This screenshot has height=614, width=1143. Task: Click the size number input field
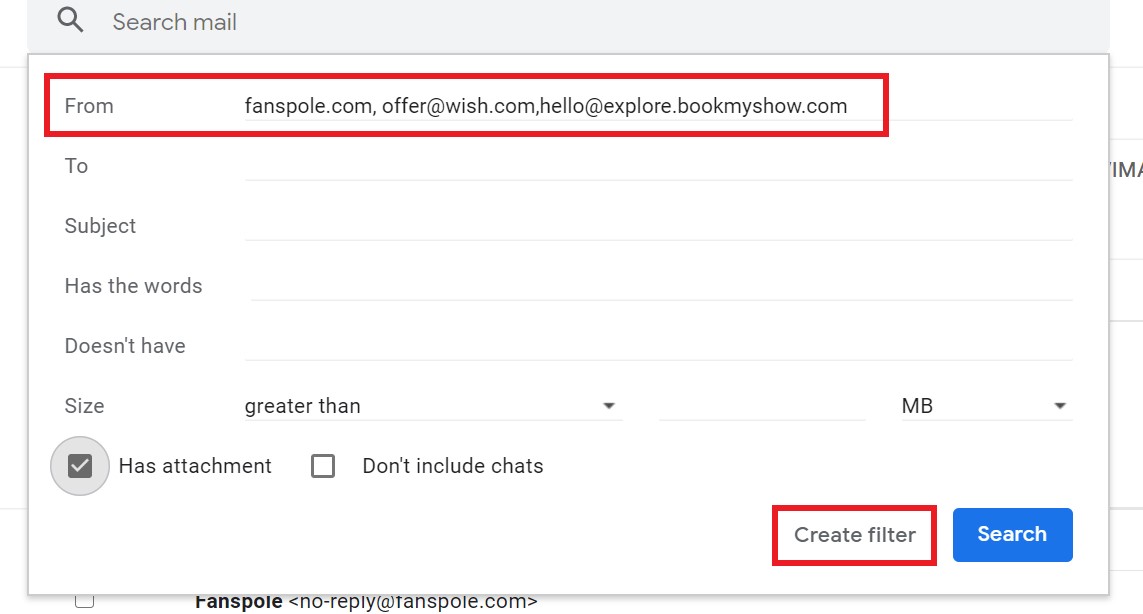[x=762, y=406]
